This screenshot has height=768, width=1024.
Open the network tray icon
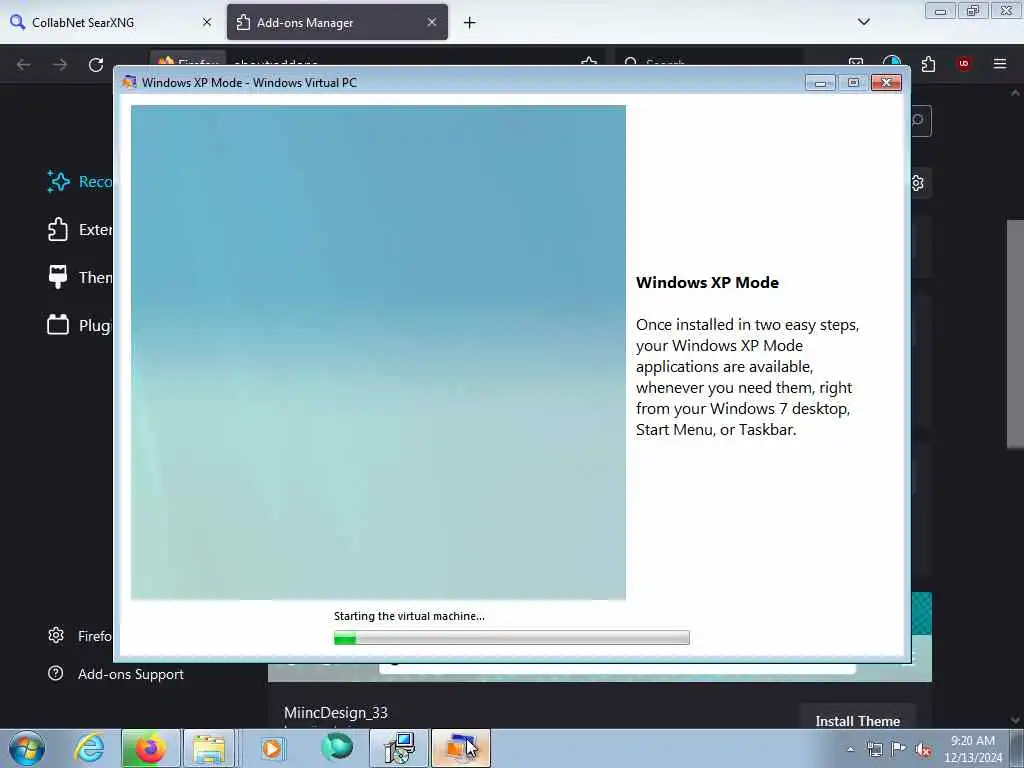coord(874,749)
